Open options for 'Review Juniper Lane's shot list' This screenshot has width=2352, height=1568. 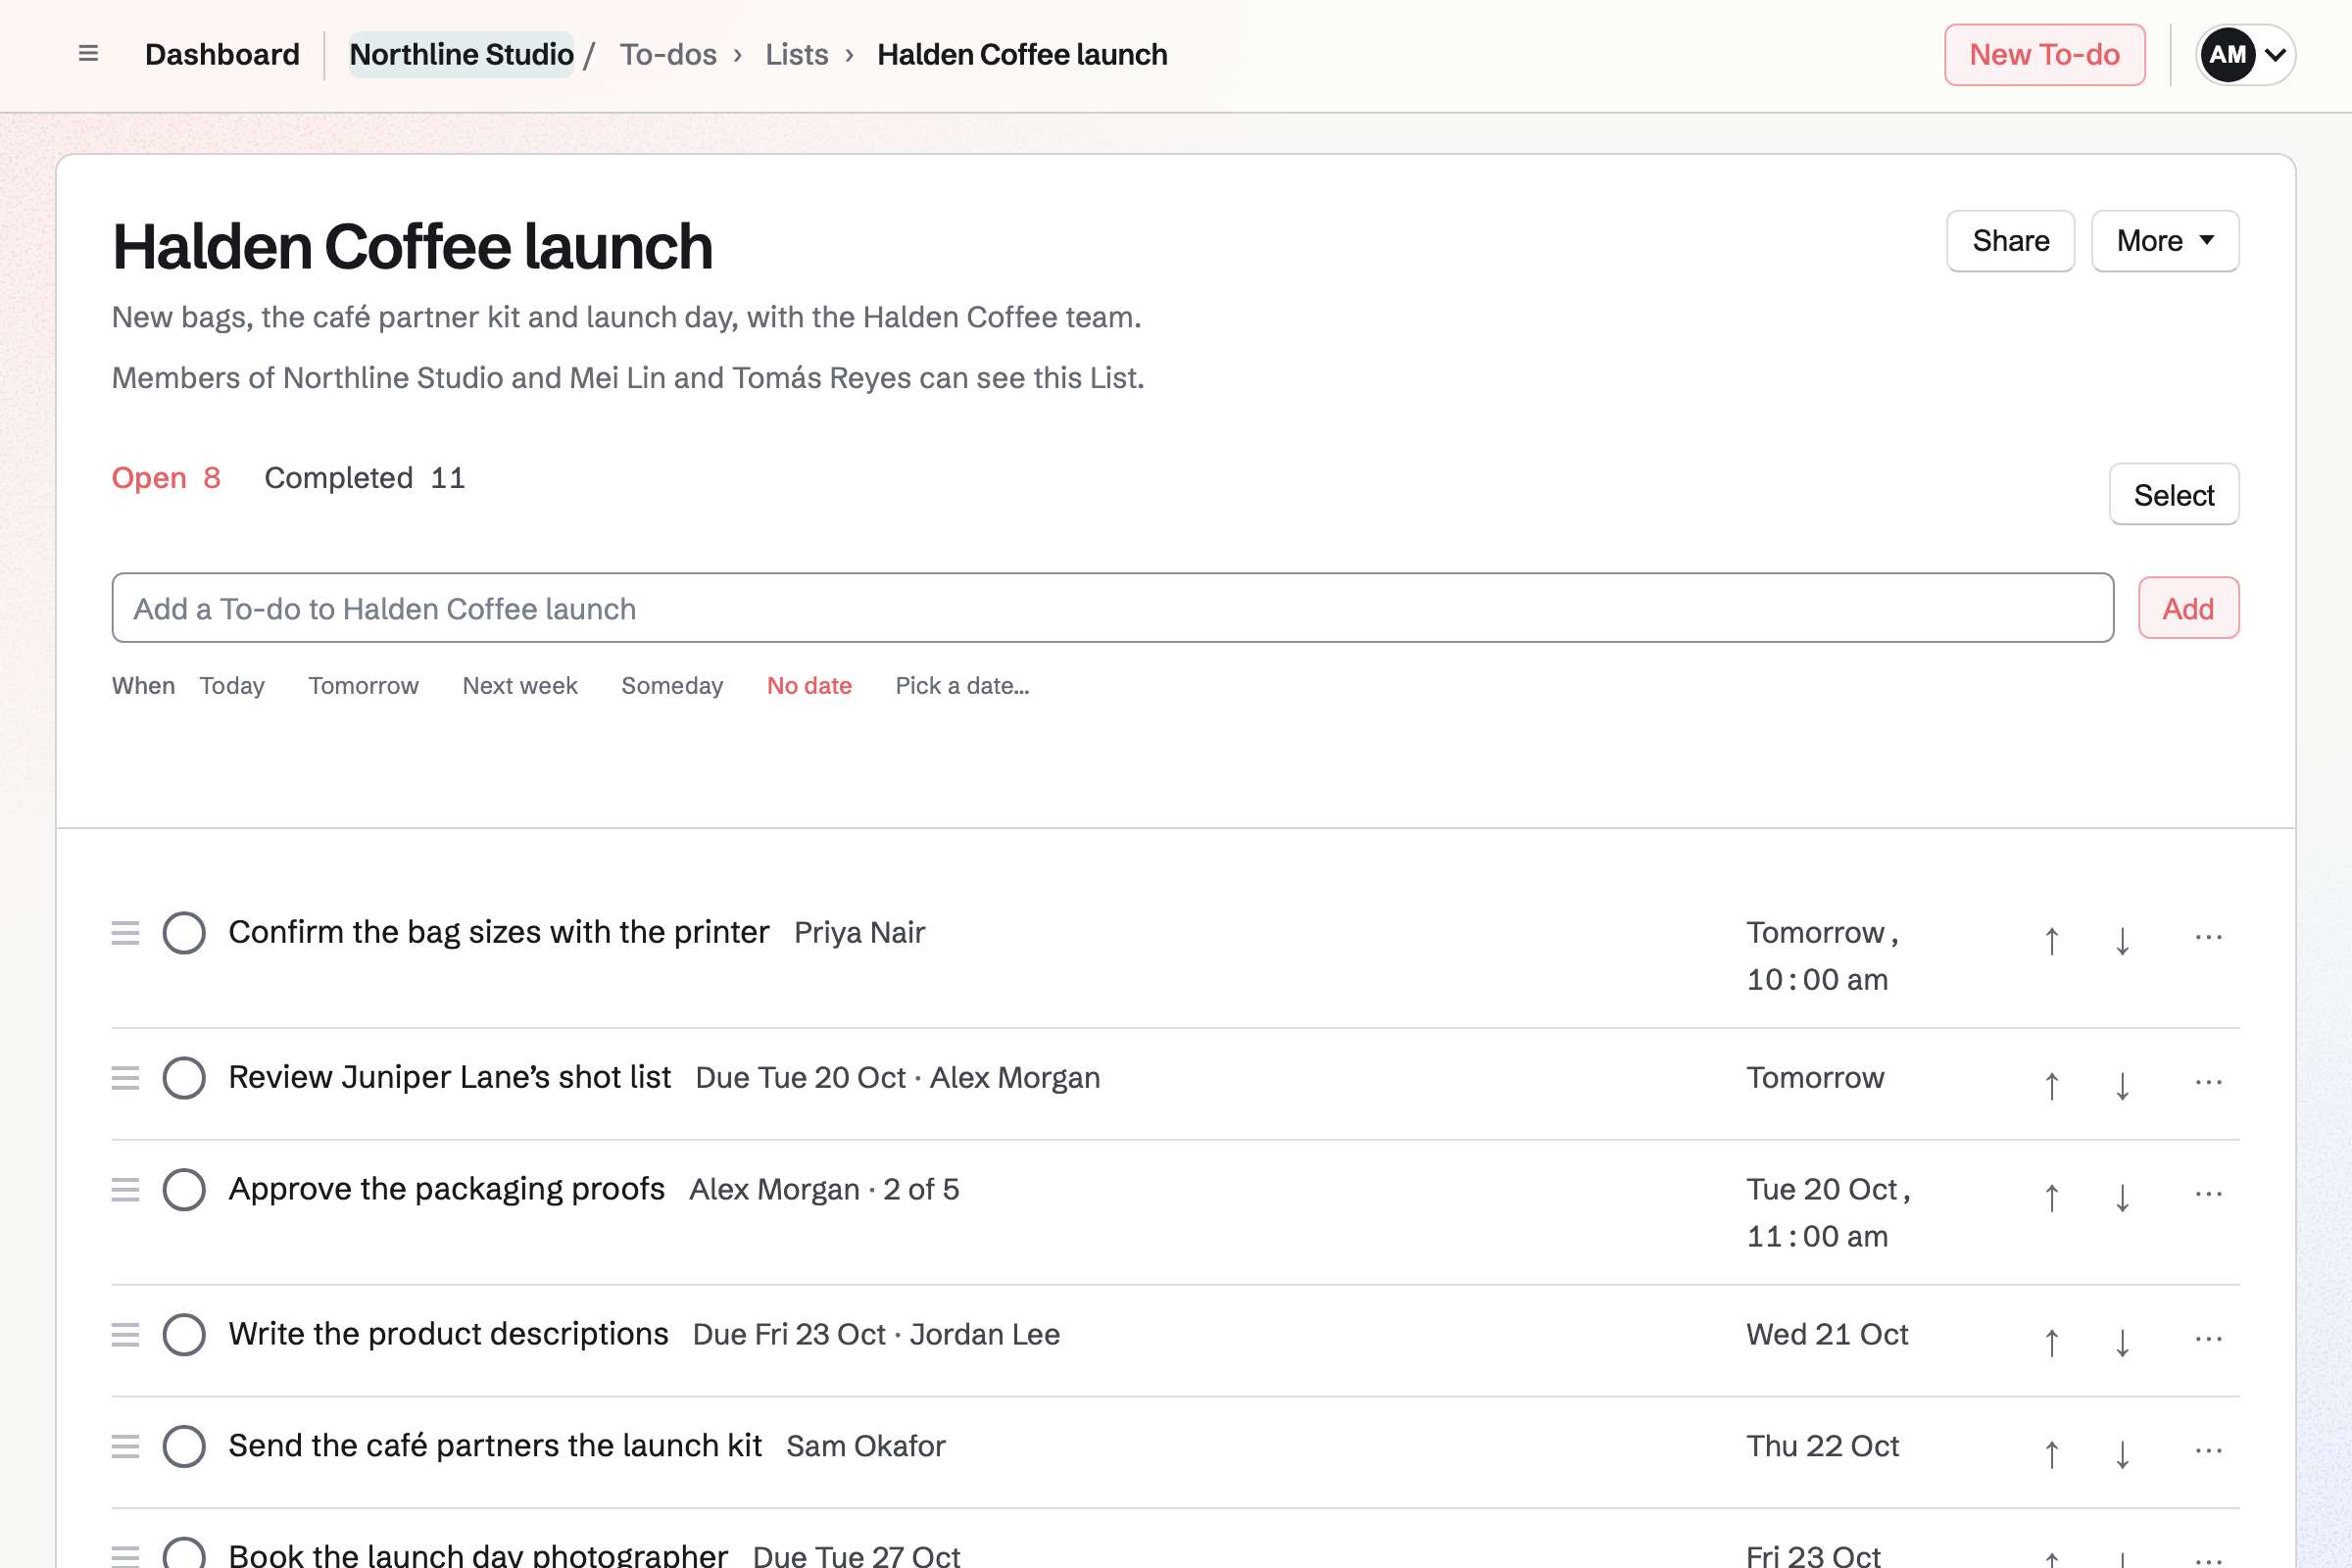click(2208, 1082)
